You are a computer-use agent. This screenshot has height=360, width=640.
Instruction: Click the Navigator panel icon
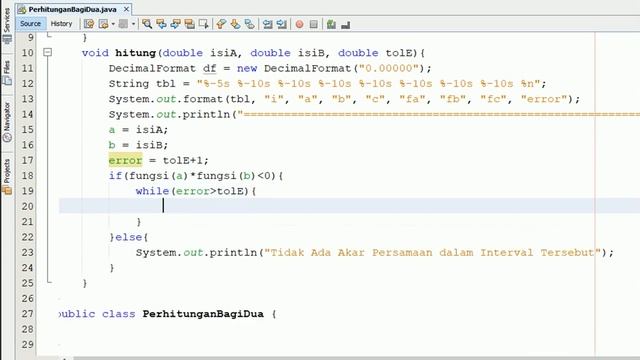pos(7,138)
